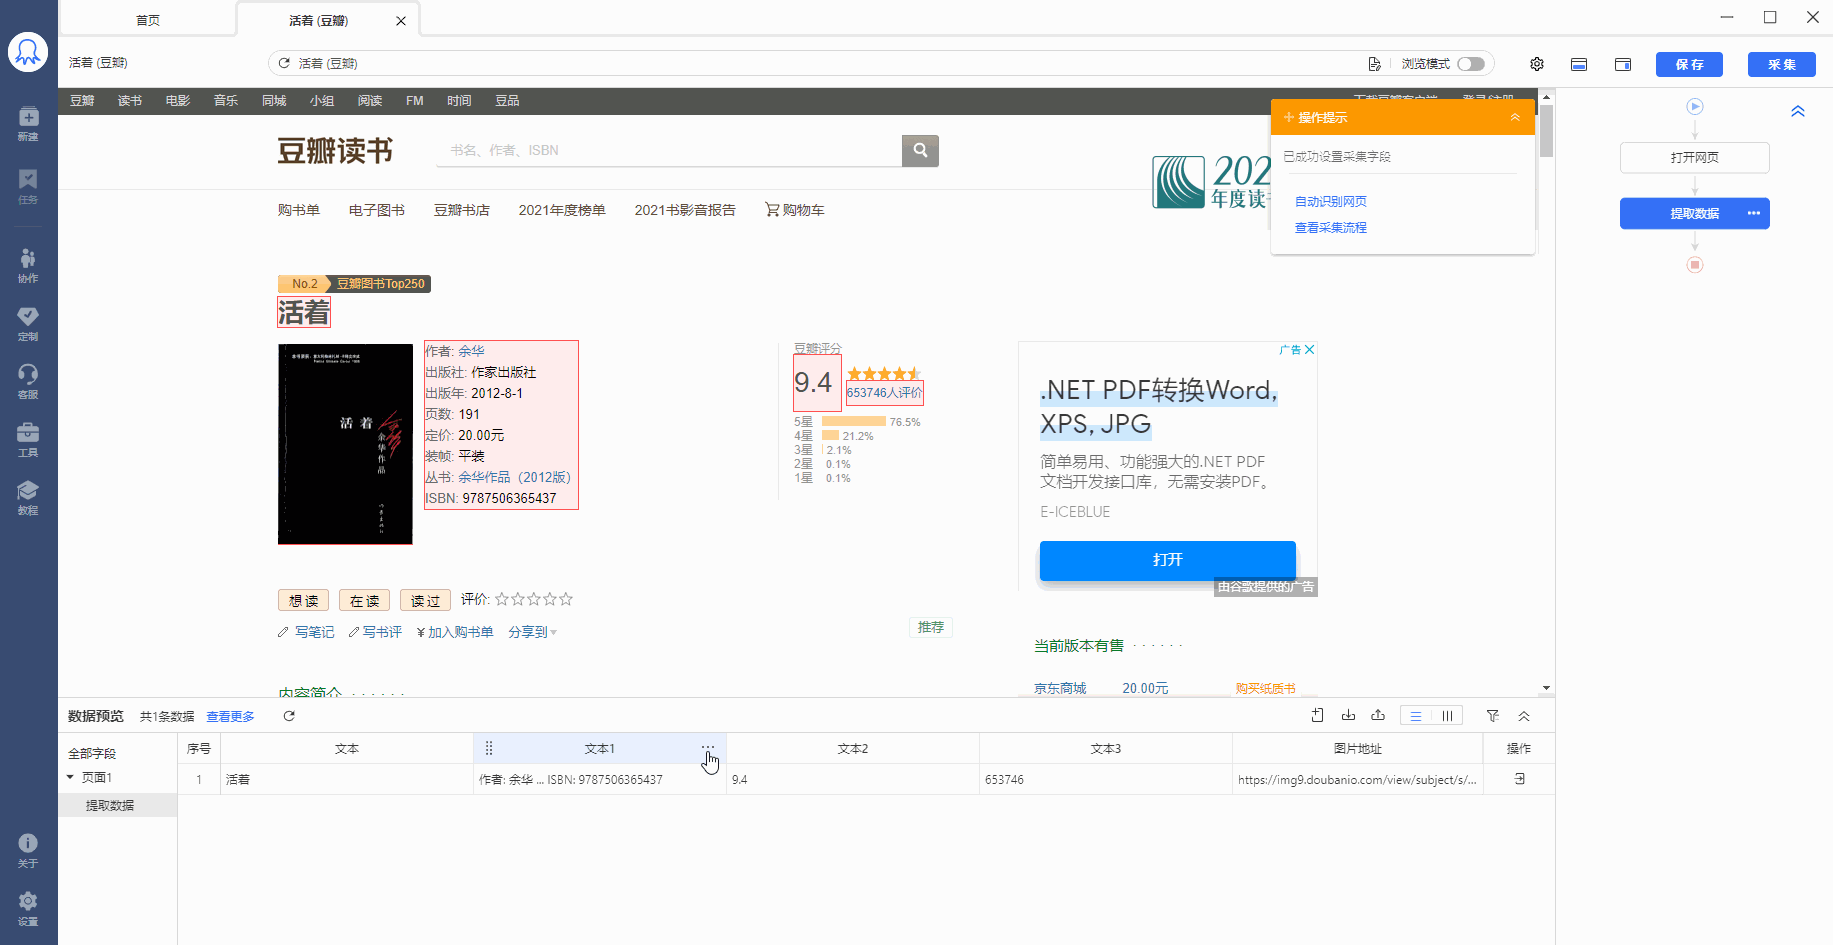The height and width of the screenshot is (945, 1833).
Task: Click the 自动识别网页 link
Action: click(x=1331, y=201)
